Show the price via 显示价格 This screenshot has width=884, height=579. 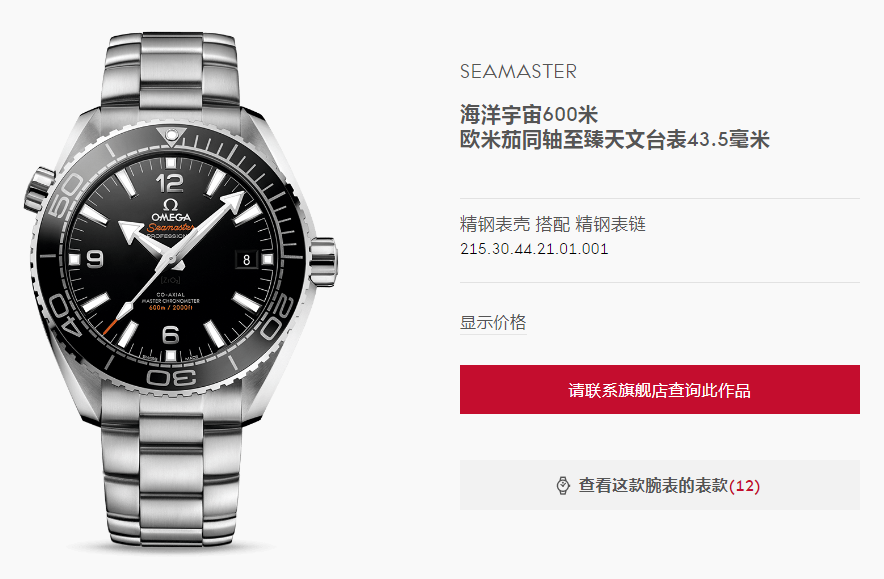493,322
